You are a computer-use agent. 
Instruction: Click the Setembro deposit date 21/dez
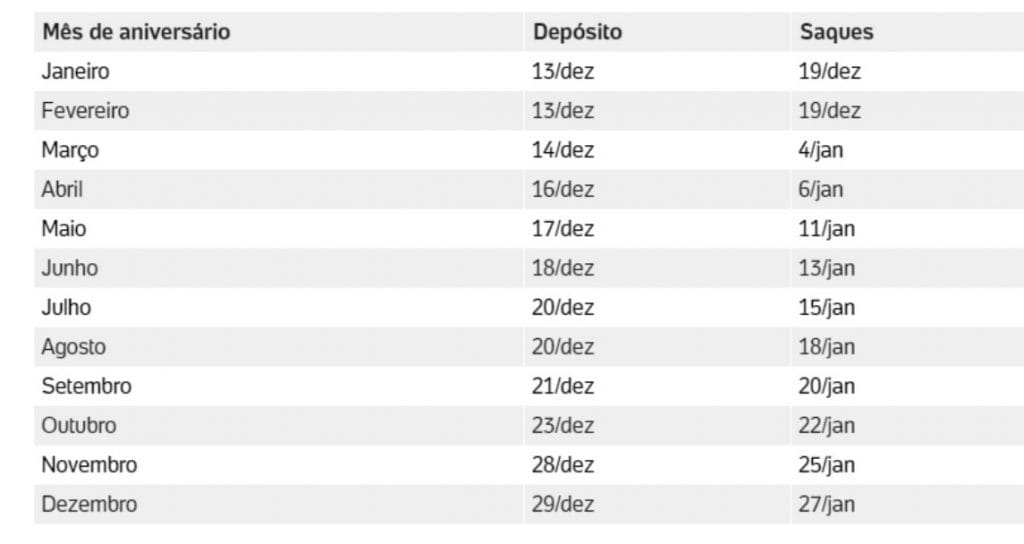(x=563, y=386)
